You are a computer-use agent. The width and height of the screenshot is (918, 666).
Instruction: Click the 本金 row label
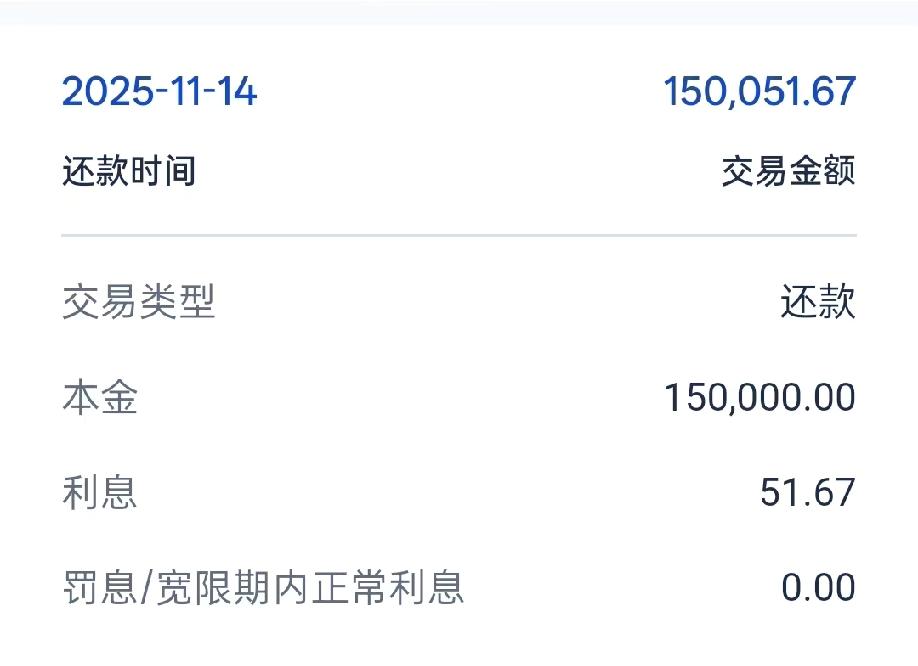(x=100, y=397)
